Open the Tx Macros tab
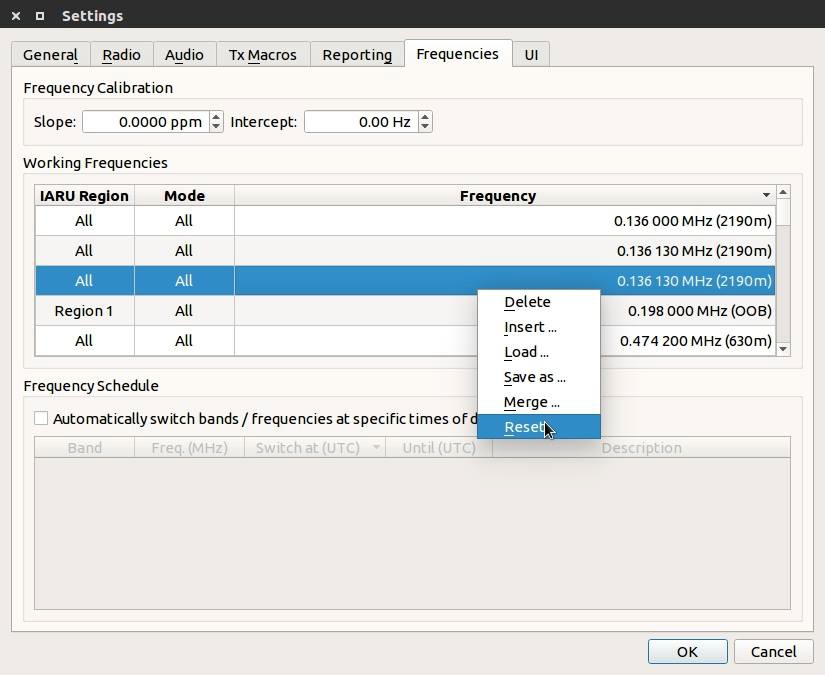This screenshot has width=825, height=675. point(262,55)
